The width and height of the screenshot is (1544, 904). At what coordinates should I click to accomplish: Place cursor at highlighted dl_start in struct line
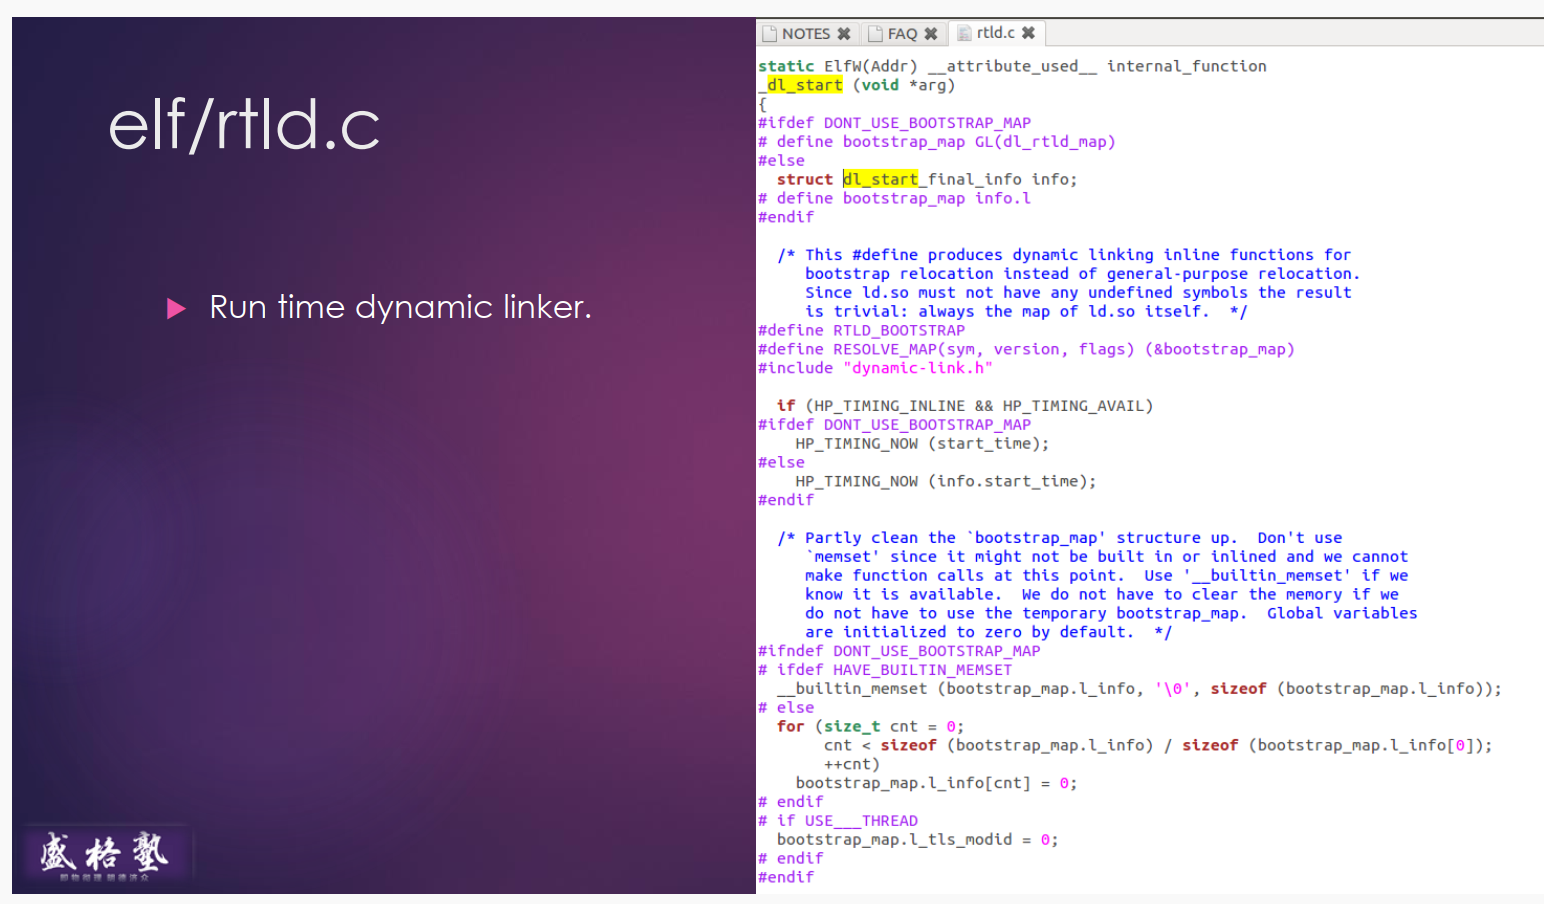[880, 179]
